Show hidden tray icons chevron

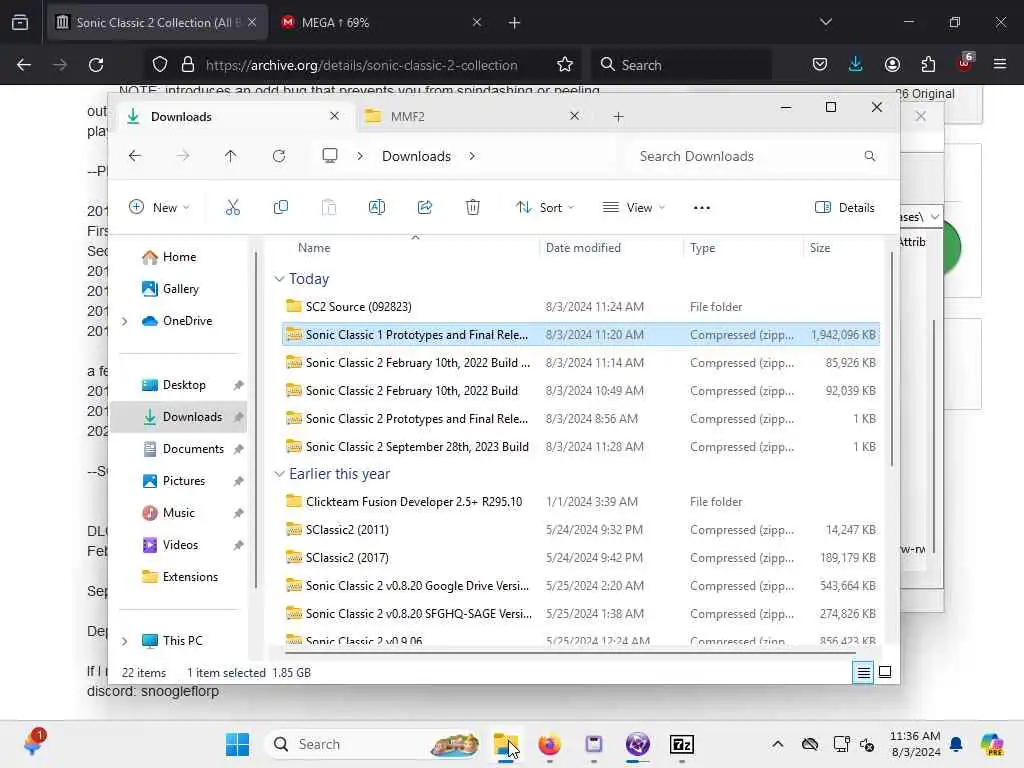click(x=777, y=744)
